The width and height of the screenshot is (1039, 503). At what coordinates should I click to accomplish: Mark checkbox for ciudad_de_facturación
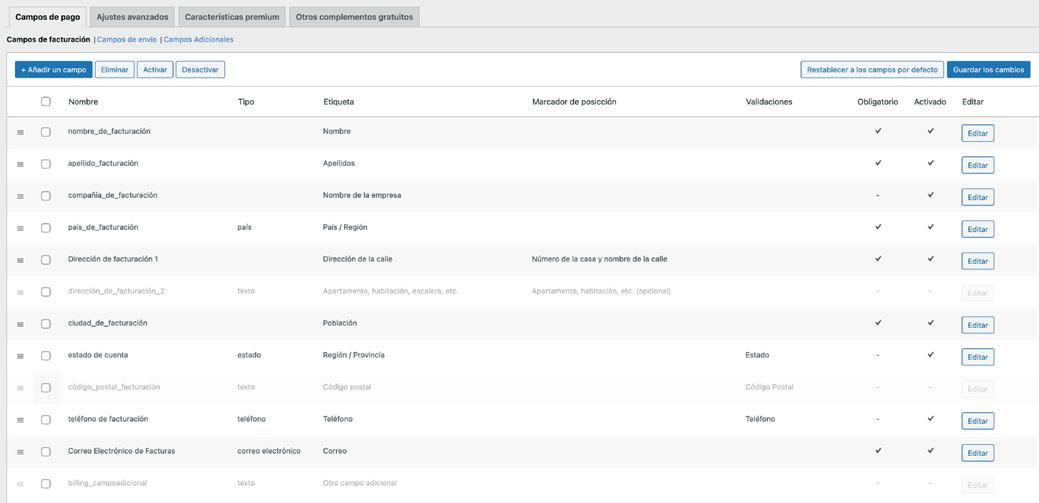coord(46,323)
